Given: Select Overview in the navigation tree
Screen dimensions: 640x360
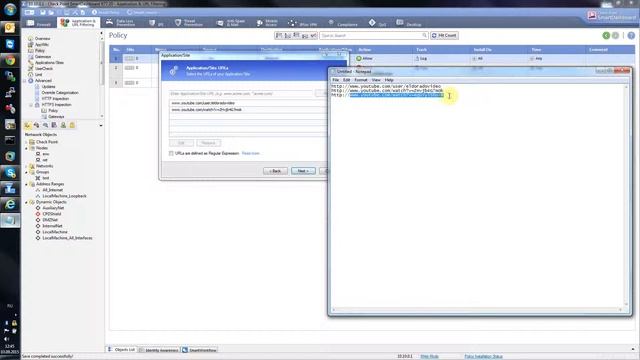Looking at the screenshot, I should click(x=39, y=38).
